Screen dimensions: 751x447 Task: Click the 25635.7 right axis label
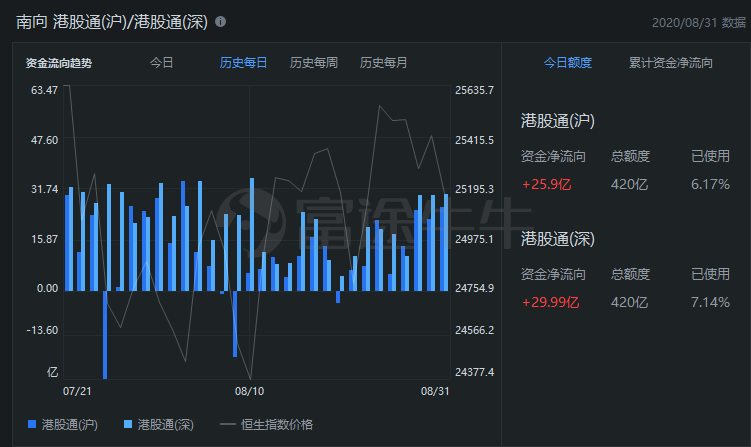pyautogui.click(x=474, y=90)
